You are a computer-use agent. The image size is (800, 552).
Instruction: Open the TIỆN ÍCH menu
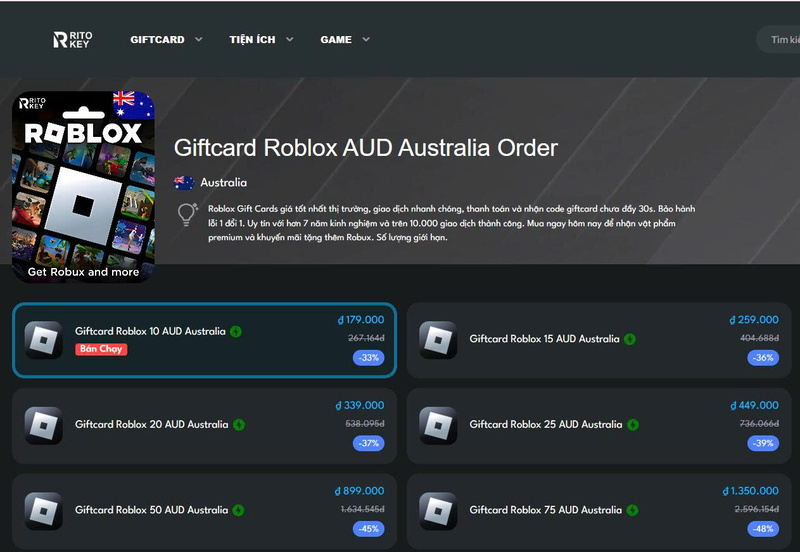252,40
